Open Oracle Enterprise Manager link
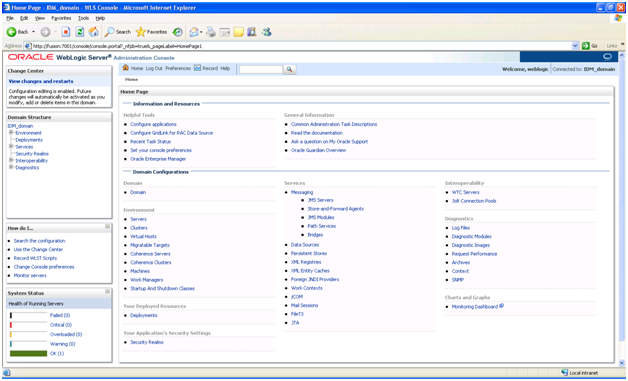This screenshot has width=628, height=381. (158, 159)
